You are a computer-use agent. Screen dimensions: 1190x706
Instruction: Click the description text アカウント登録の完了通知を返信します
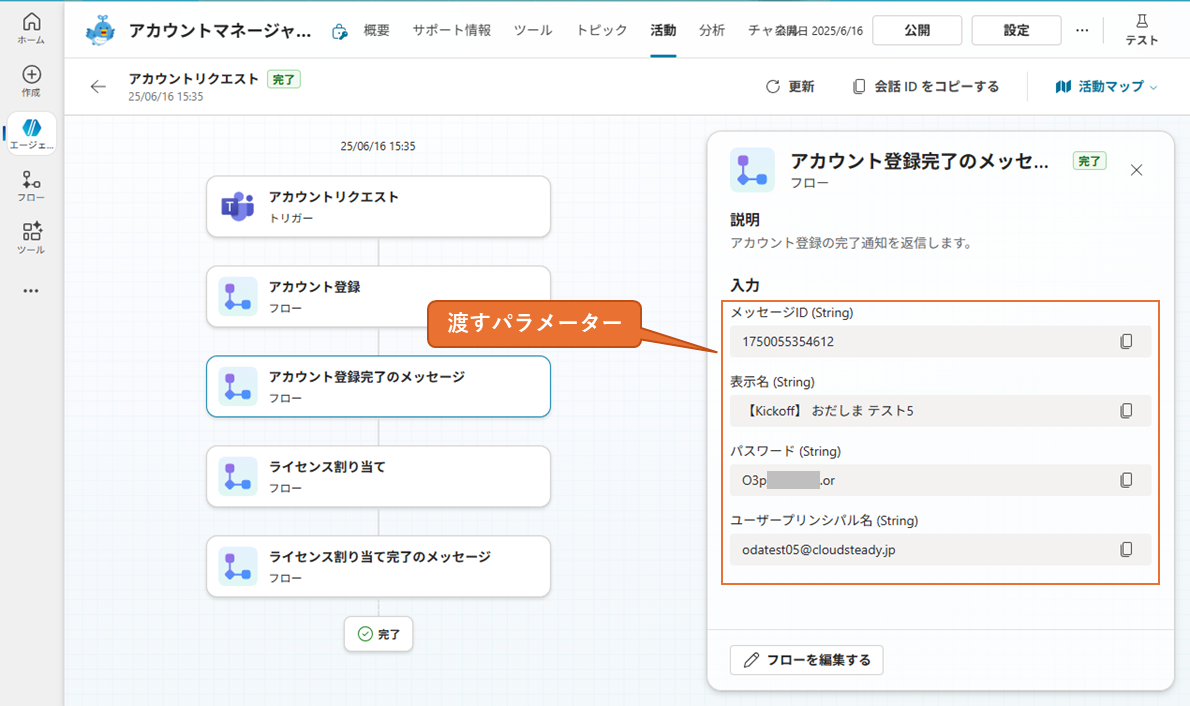pos(851,243)
